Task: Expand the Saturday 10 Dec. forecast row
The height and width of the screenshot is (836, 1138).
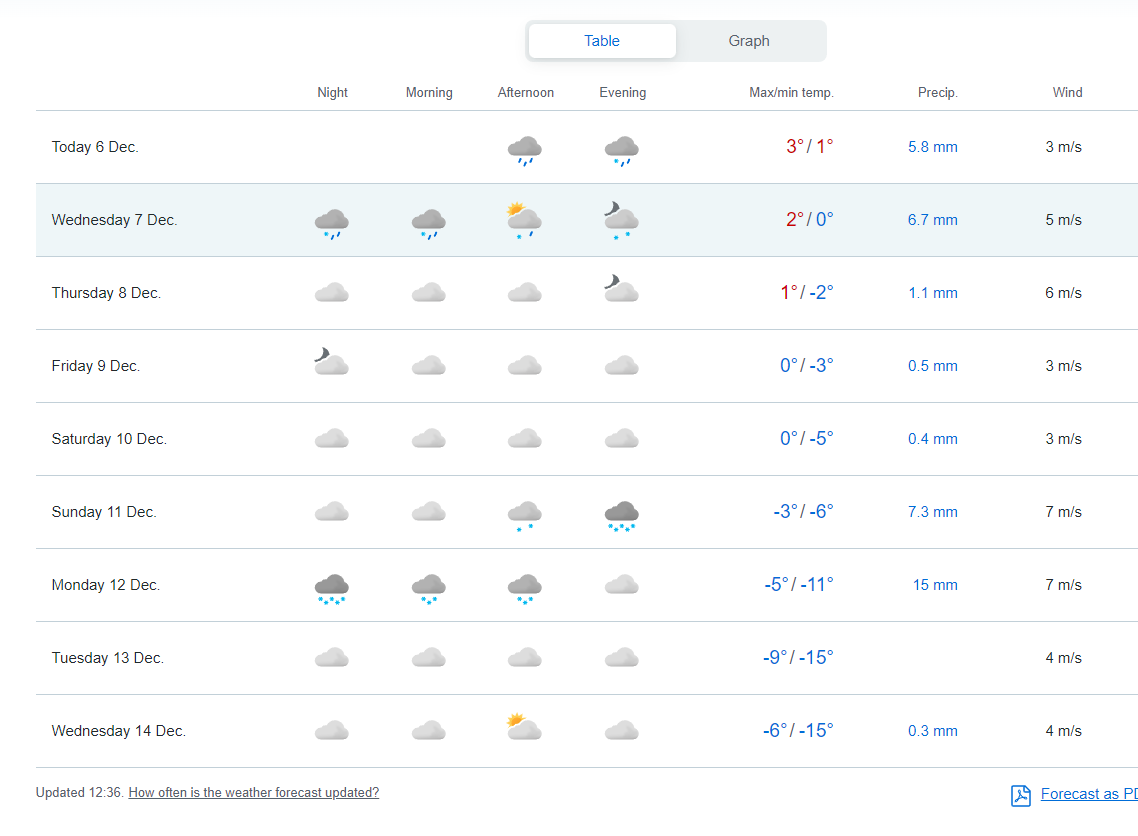Action: (x=109, y=439)
